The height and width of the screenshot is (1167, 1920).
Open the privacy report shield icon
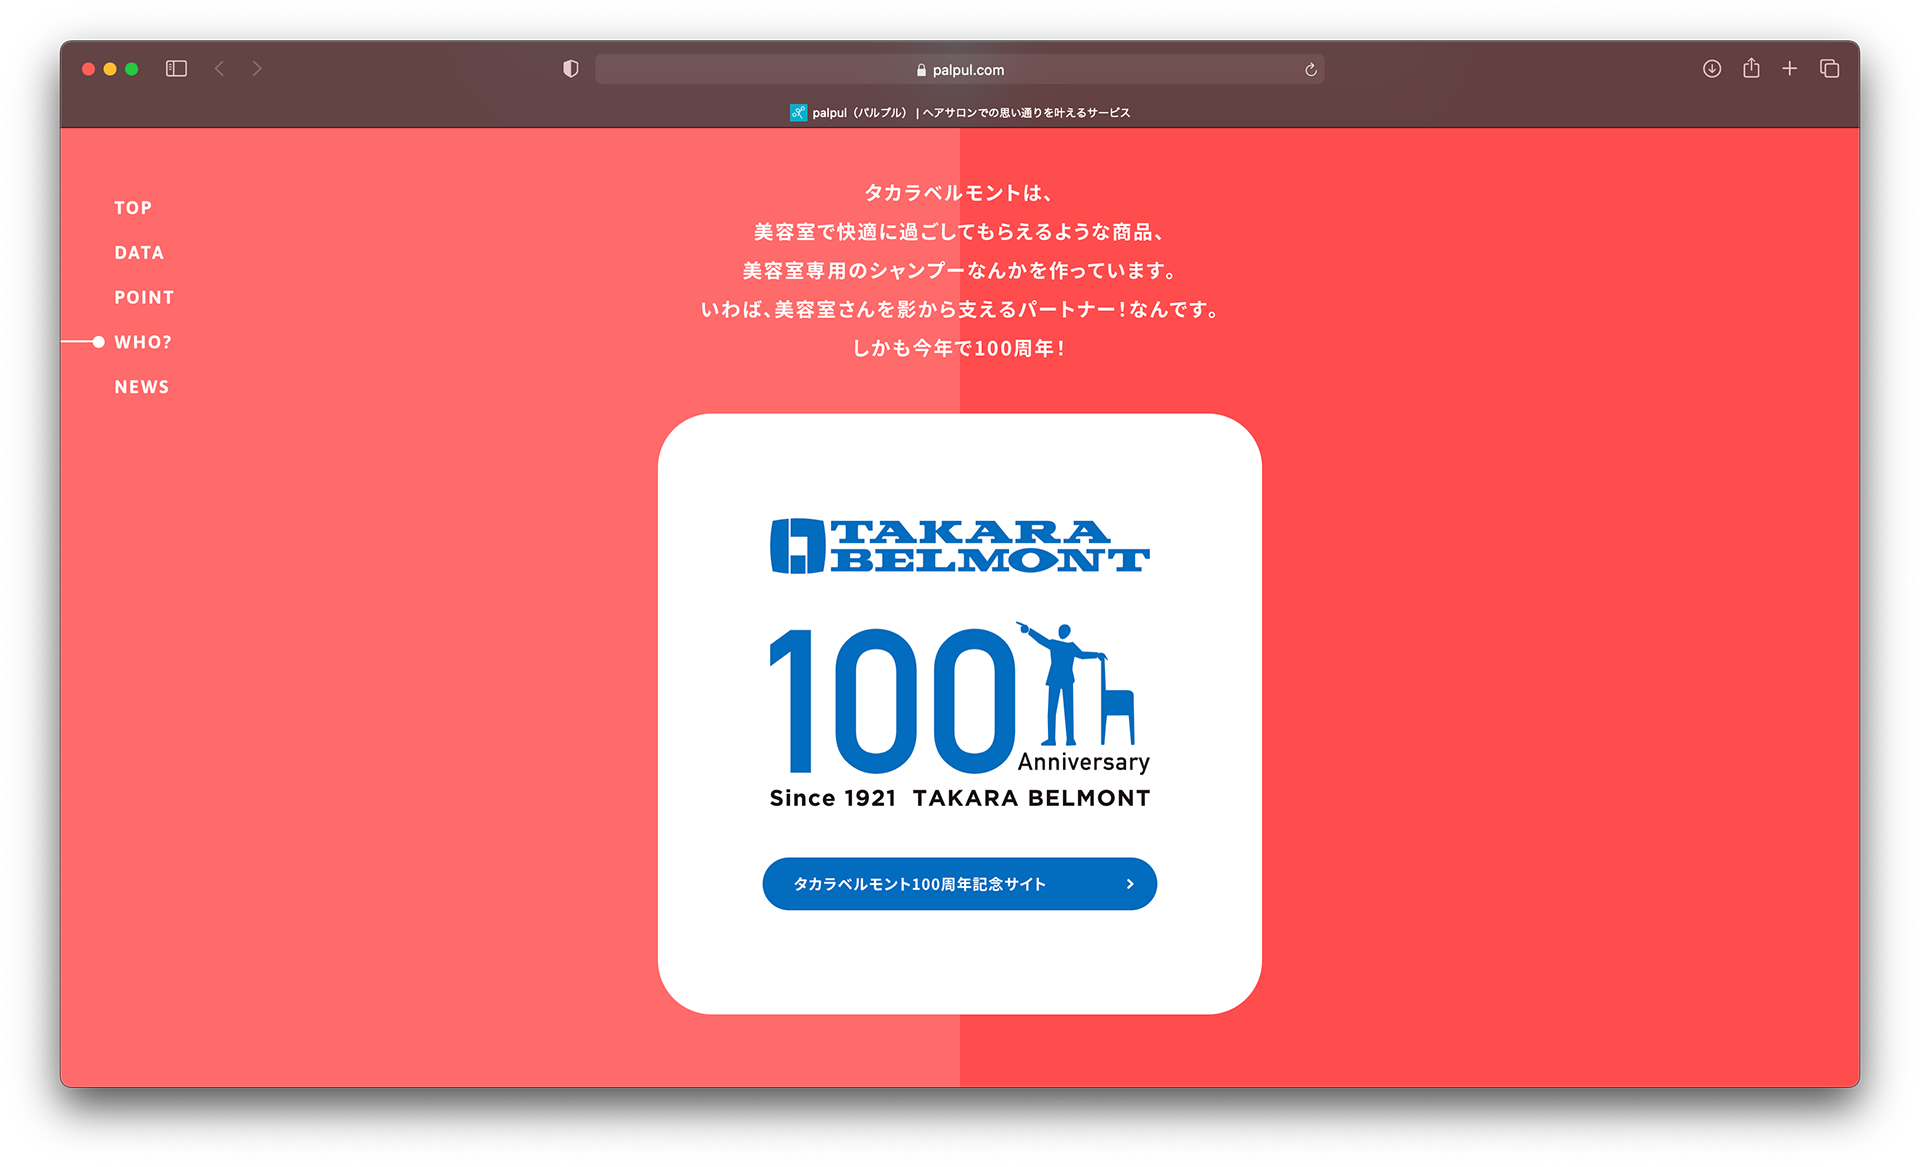point(571,69)
